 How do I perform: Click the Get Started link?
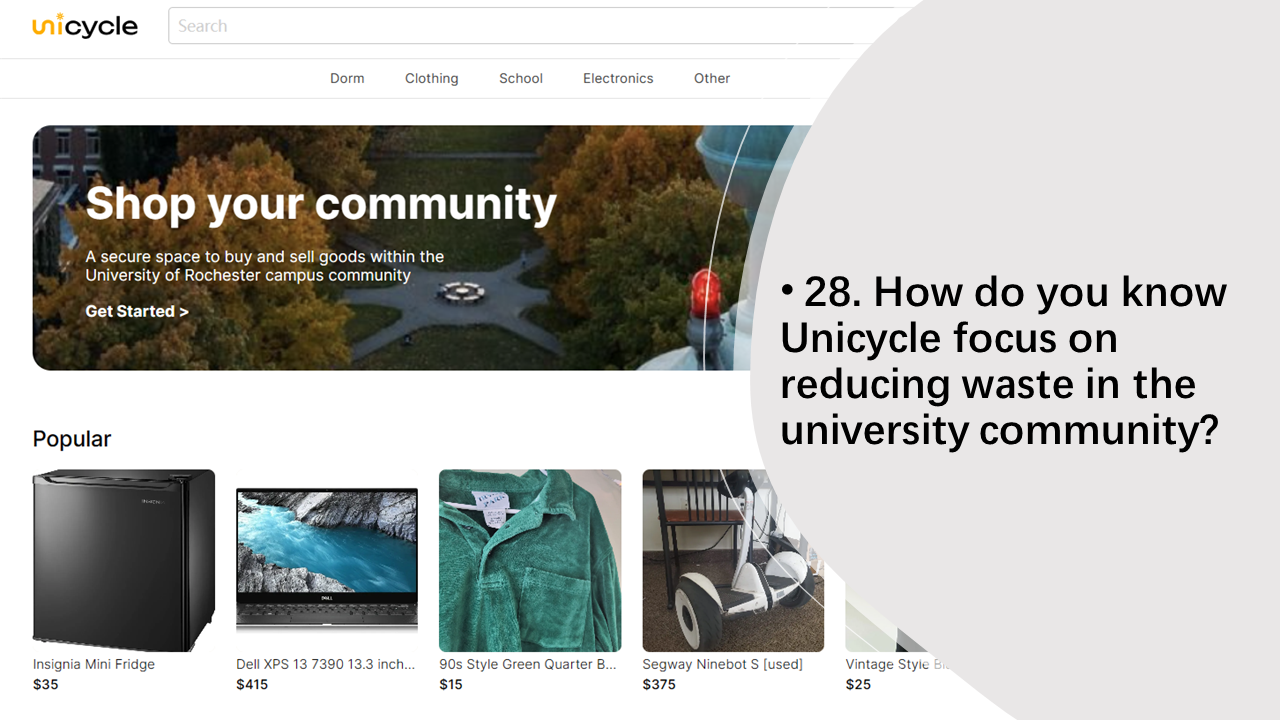coord(137,311)
